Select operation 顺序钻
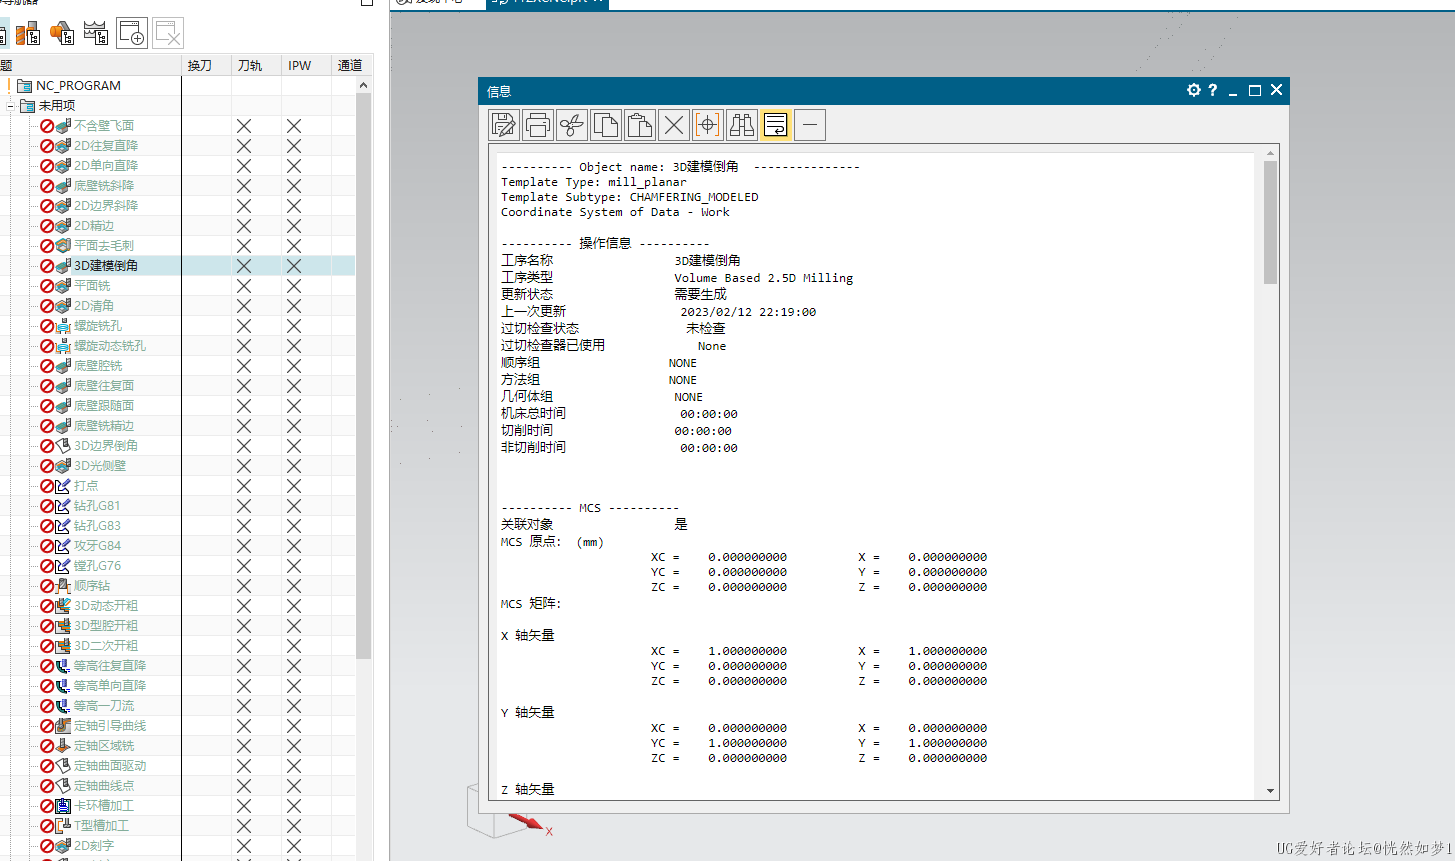1455x861 pixels. click(92, 586)
